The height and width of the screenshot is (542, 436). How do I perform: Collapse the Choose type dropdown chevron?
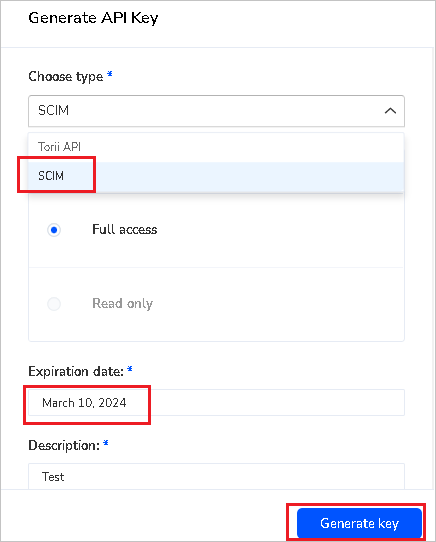coord(390,111)
